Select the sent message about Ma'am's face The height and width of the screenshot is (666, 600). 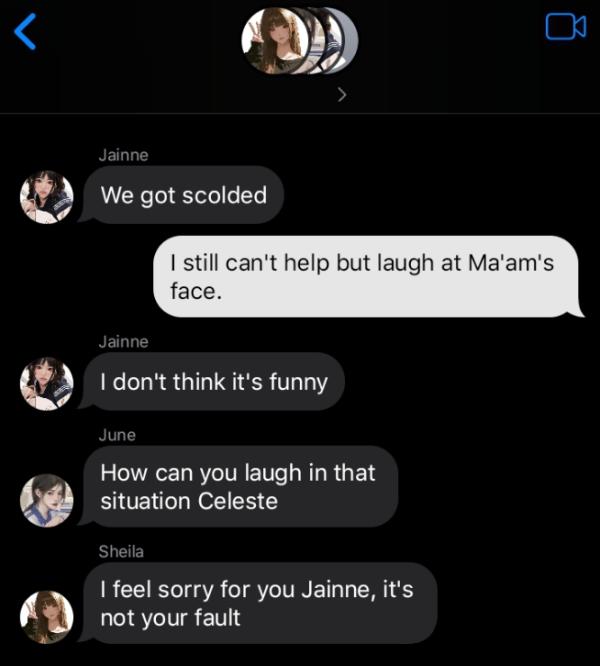pos(367,277)
